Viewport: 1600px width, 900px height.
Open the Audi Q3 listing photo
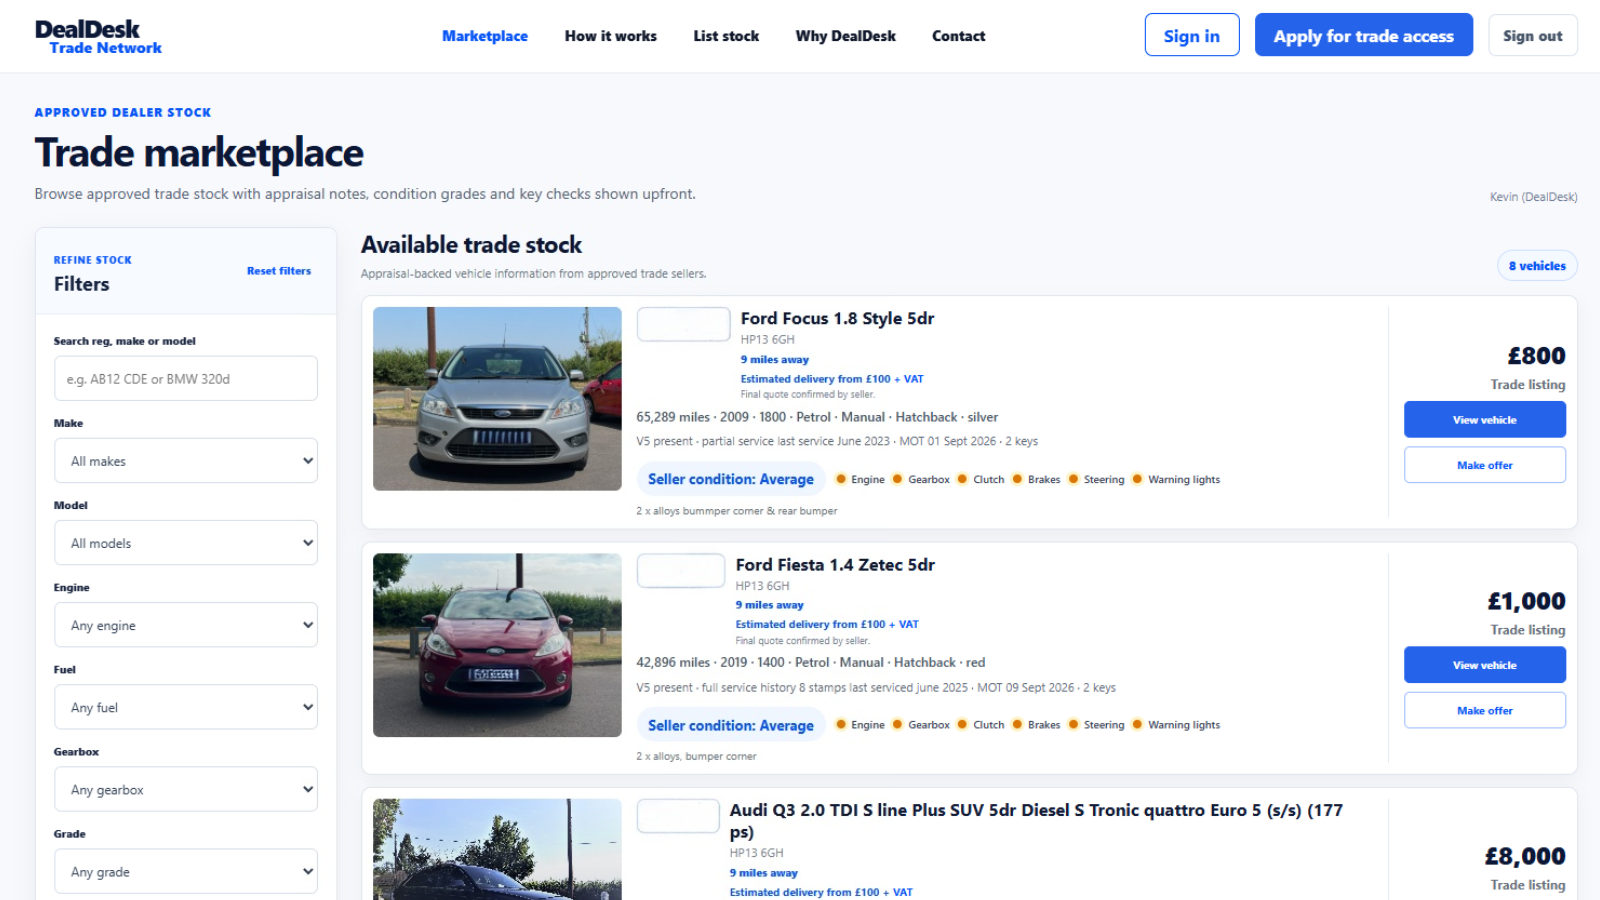point(497,849)
